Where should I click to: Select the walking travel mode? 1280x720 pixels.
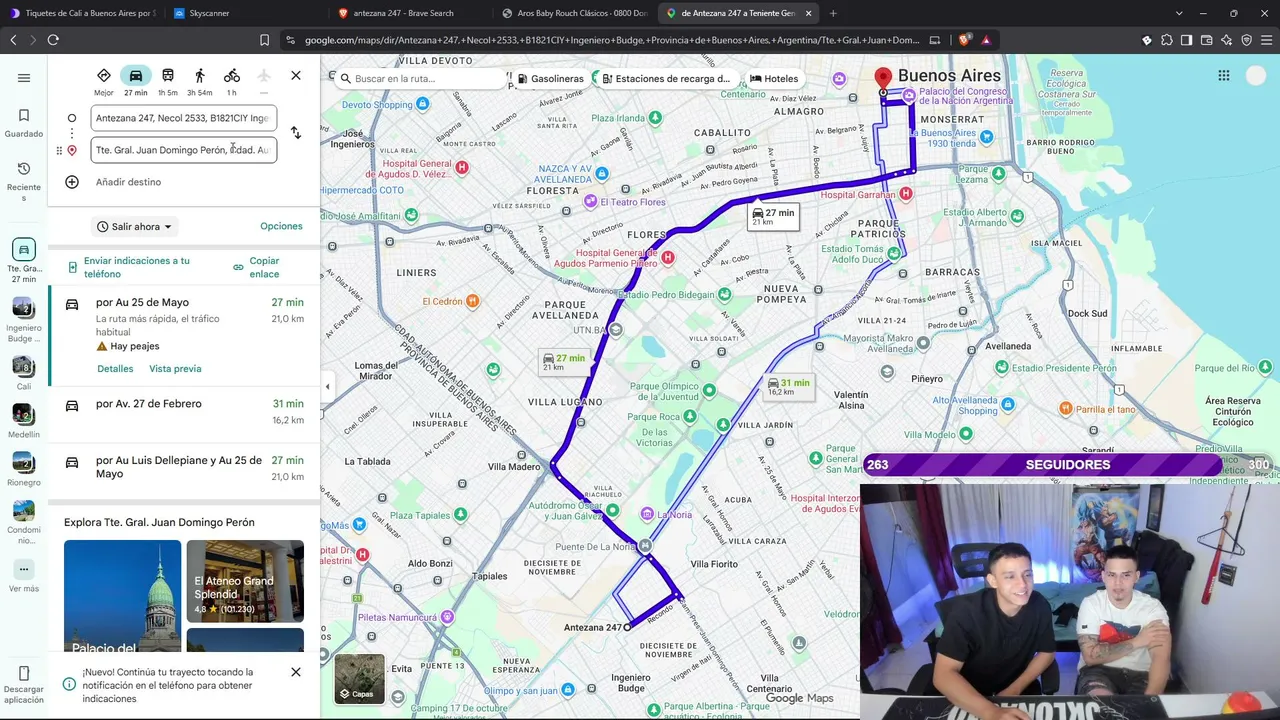tap(200, 81)
